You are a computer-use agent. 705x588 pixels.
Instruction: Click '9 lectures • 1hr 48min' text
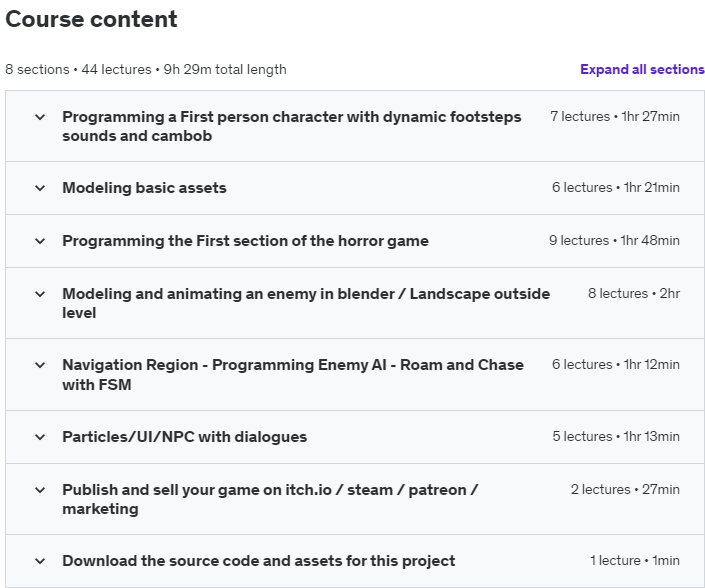tap(614, 241)
